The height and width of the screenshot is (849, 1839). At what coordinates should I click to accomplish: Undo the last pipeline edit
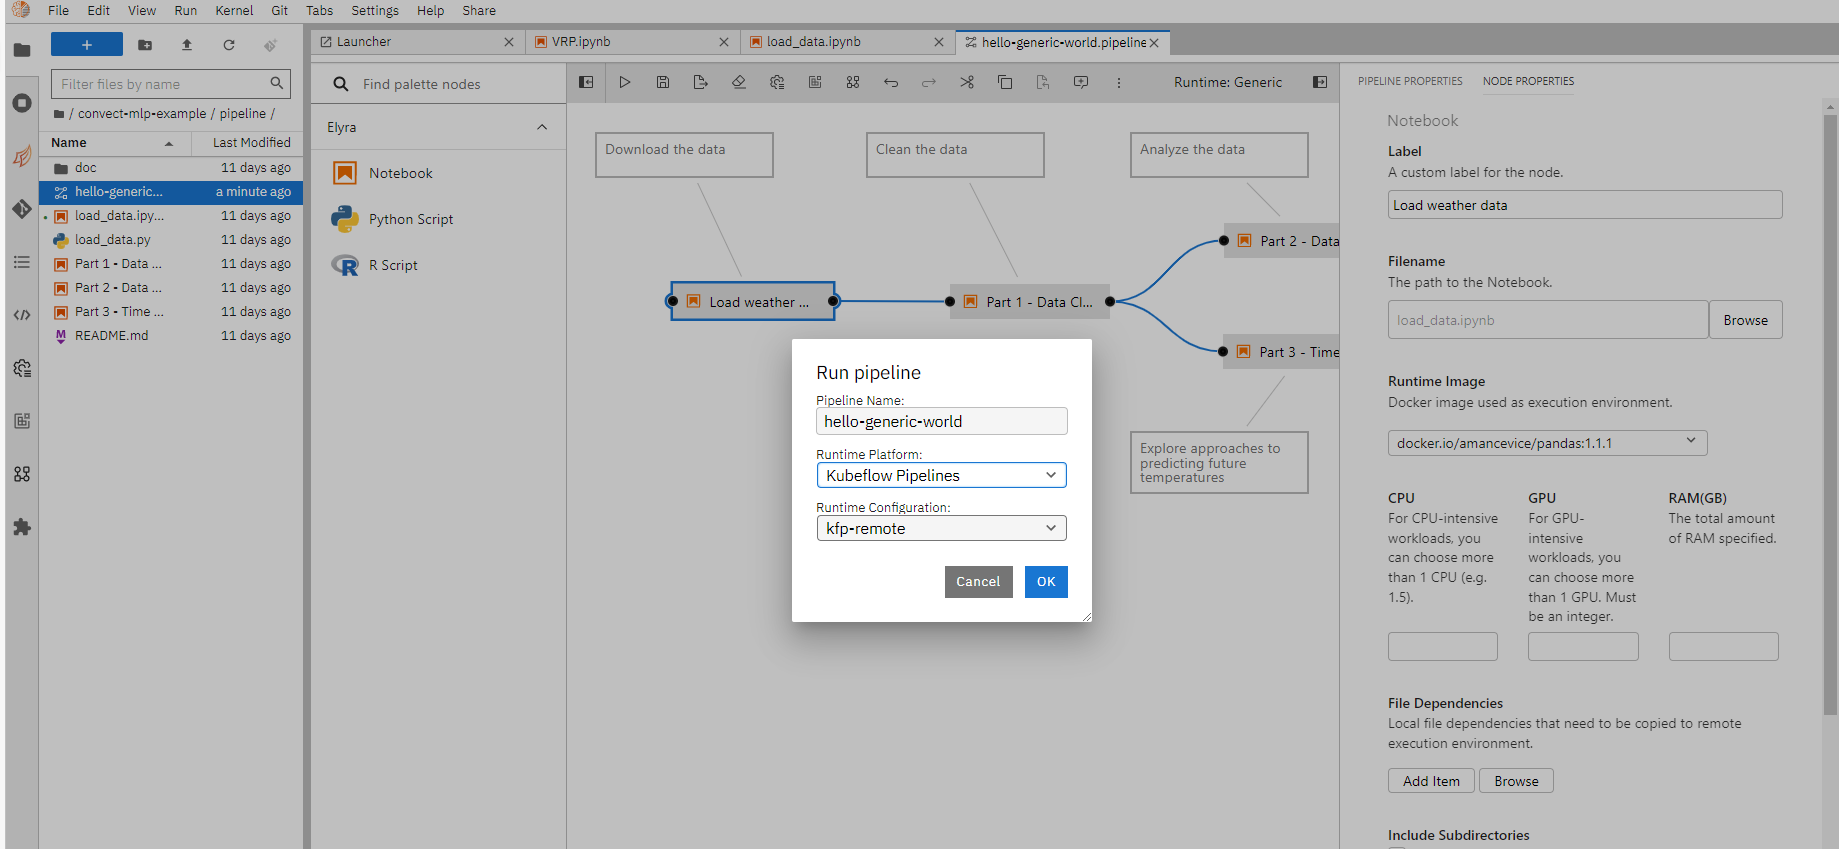[891, 82]
